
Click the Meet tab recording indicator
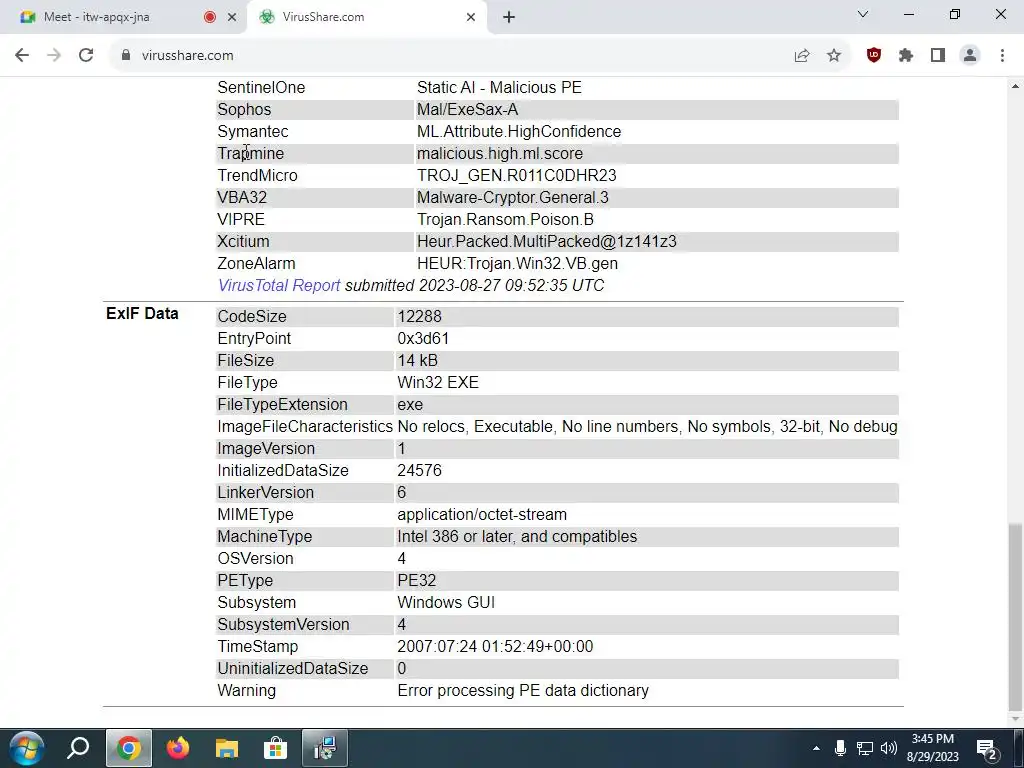(210, 17)
